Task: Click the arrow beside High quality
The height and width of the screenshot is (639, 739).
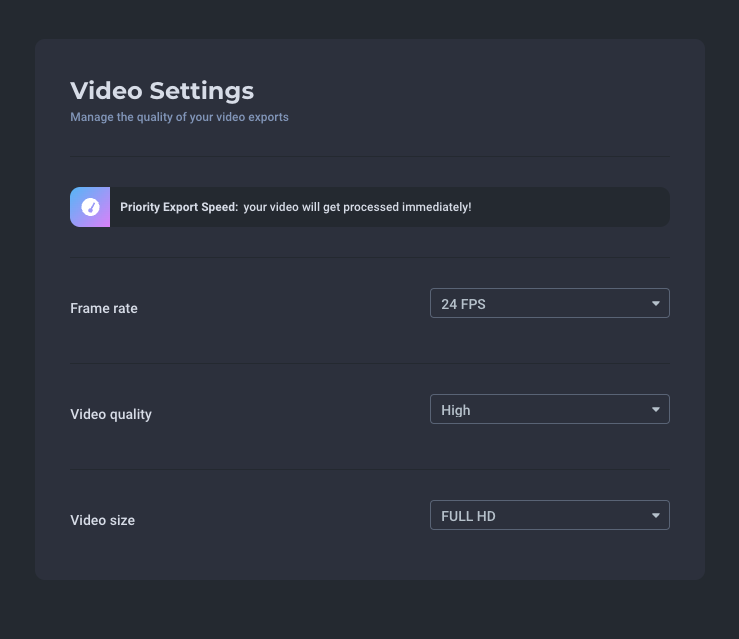Action: (656, 410)
